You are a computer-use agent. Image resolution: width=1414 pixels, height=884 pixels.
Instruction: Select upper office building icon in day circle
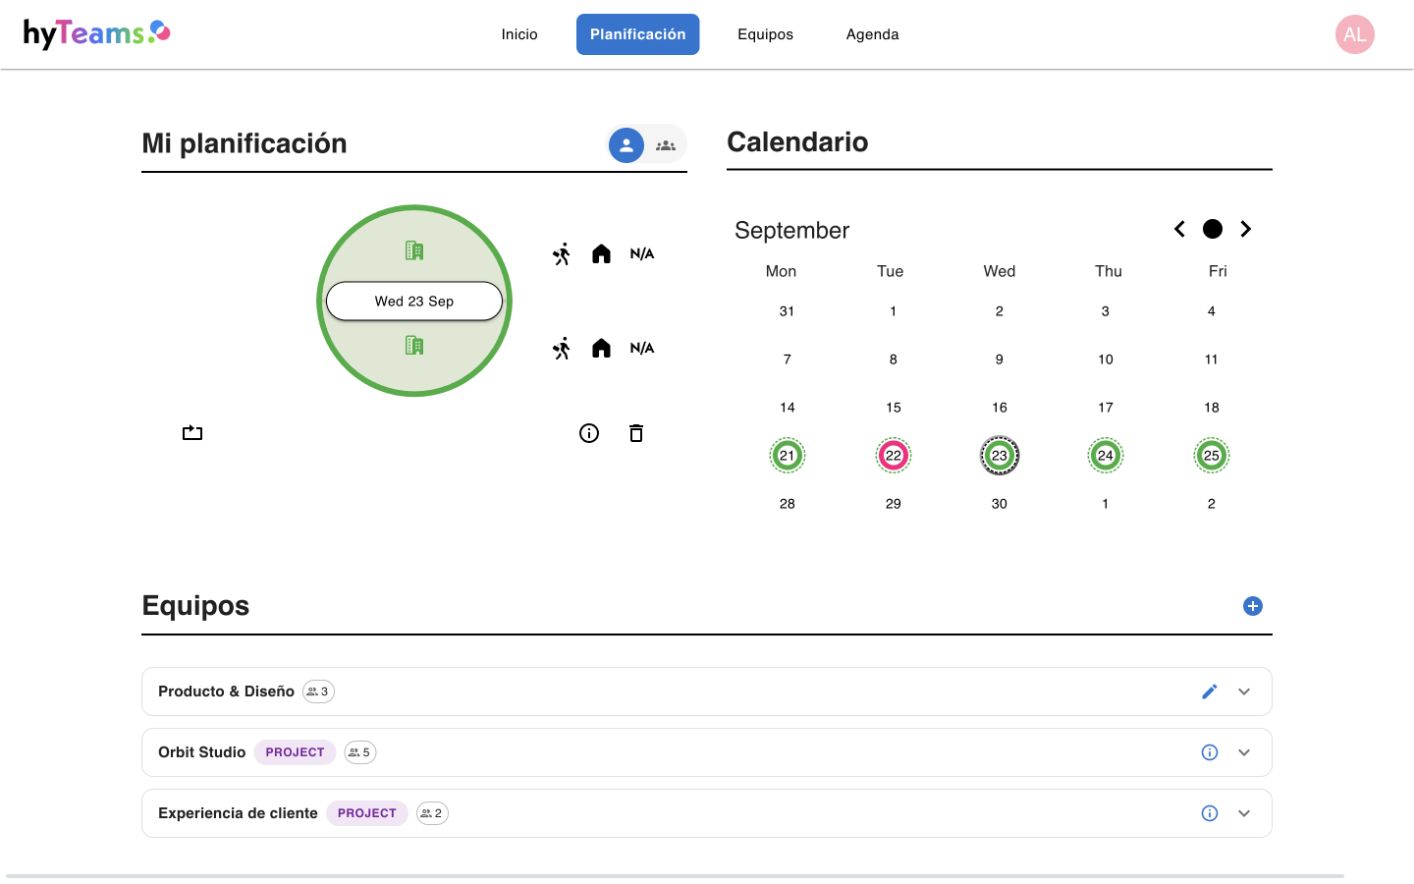coord(414,250)
